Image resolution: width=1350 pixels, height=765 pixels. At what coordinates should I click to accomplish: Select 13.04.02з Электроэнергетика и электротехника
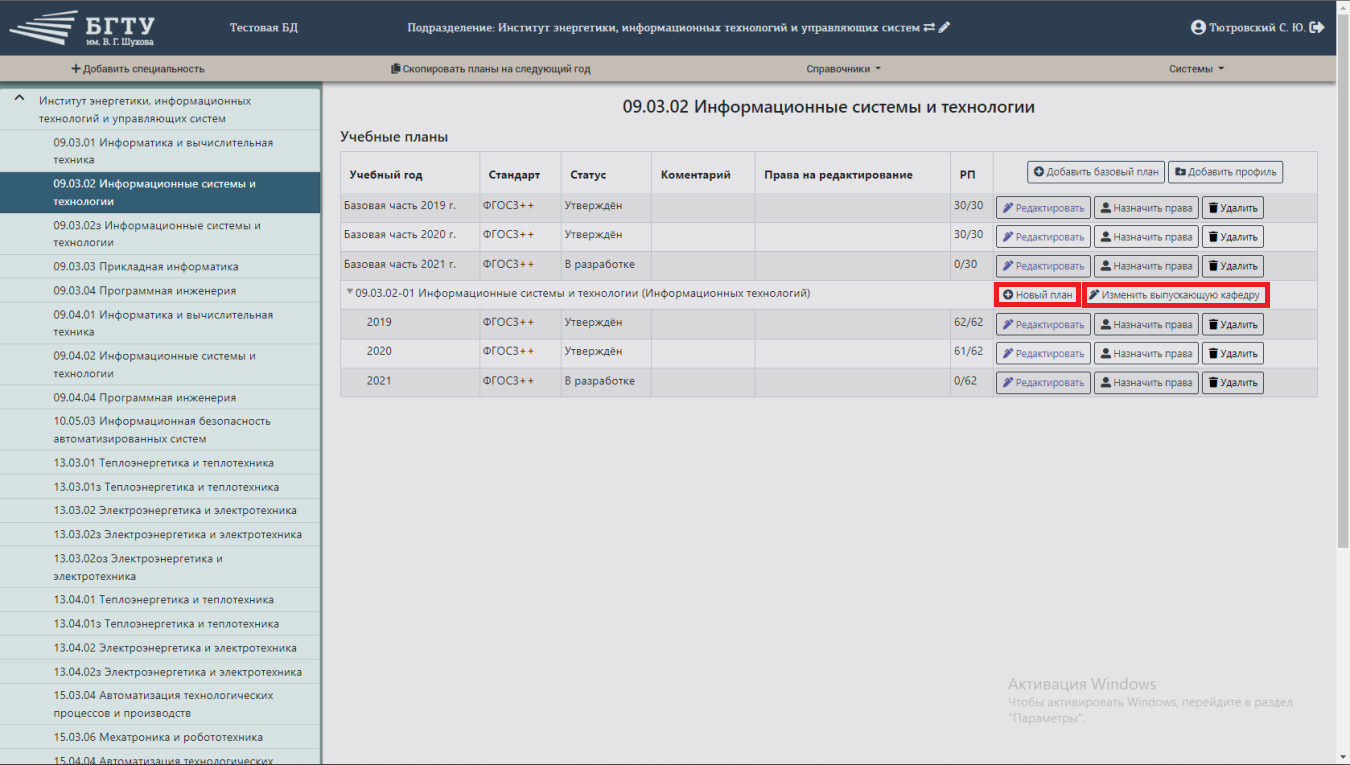click(x=160, y=672)
